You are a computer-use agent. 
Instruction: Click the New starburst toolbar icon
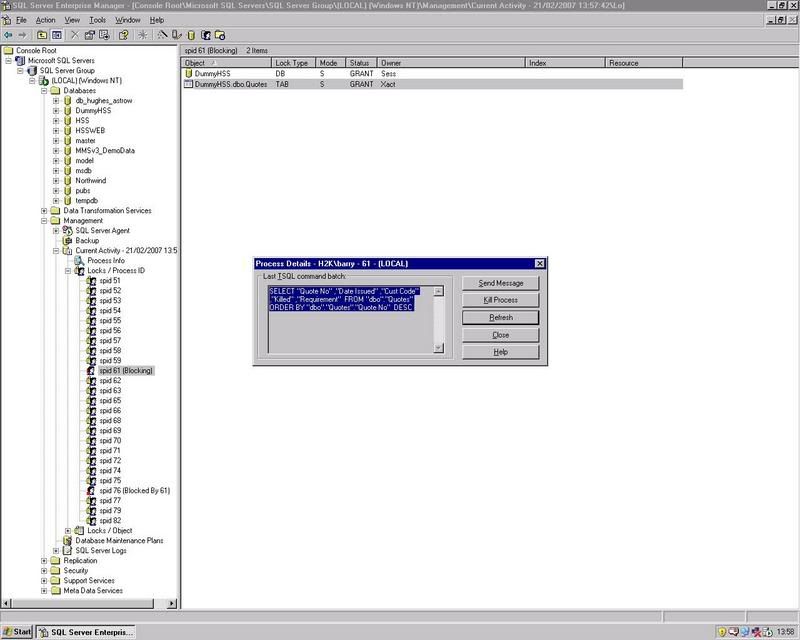click(142, 35)
